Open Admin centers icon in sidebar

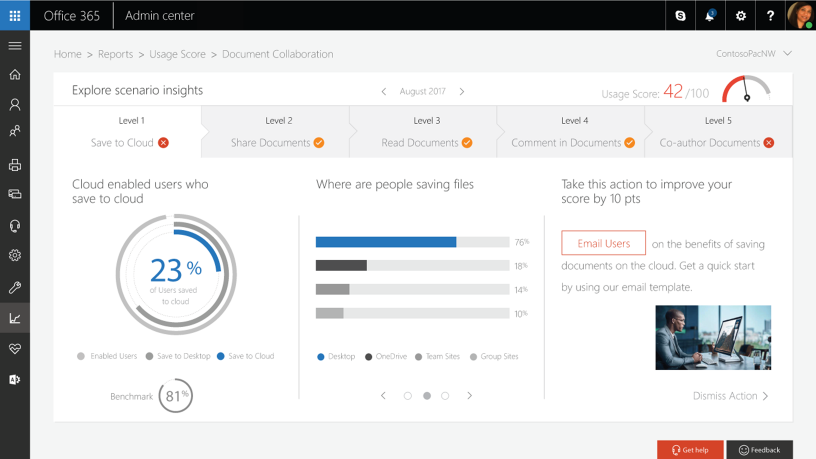15,380
